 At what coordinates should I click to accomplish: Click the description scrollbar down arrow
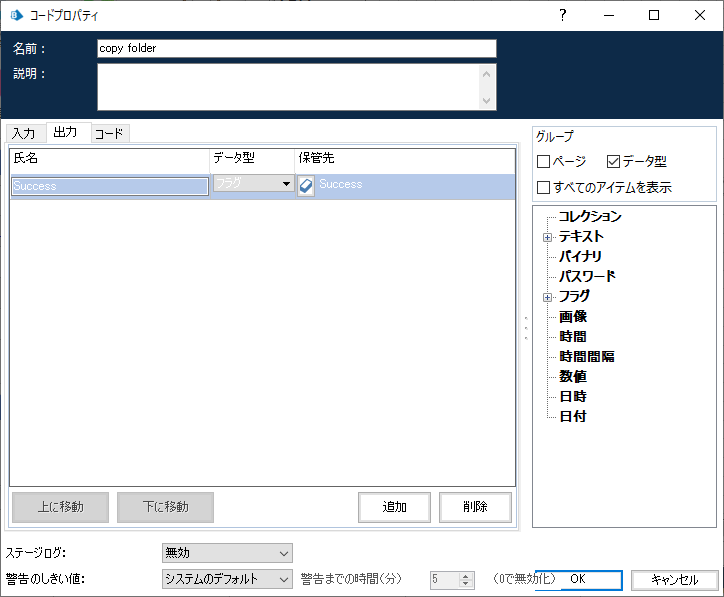click(x=486, y=101)
